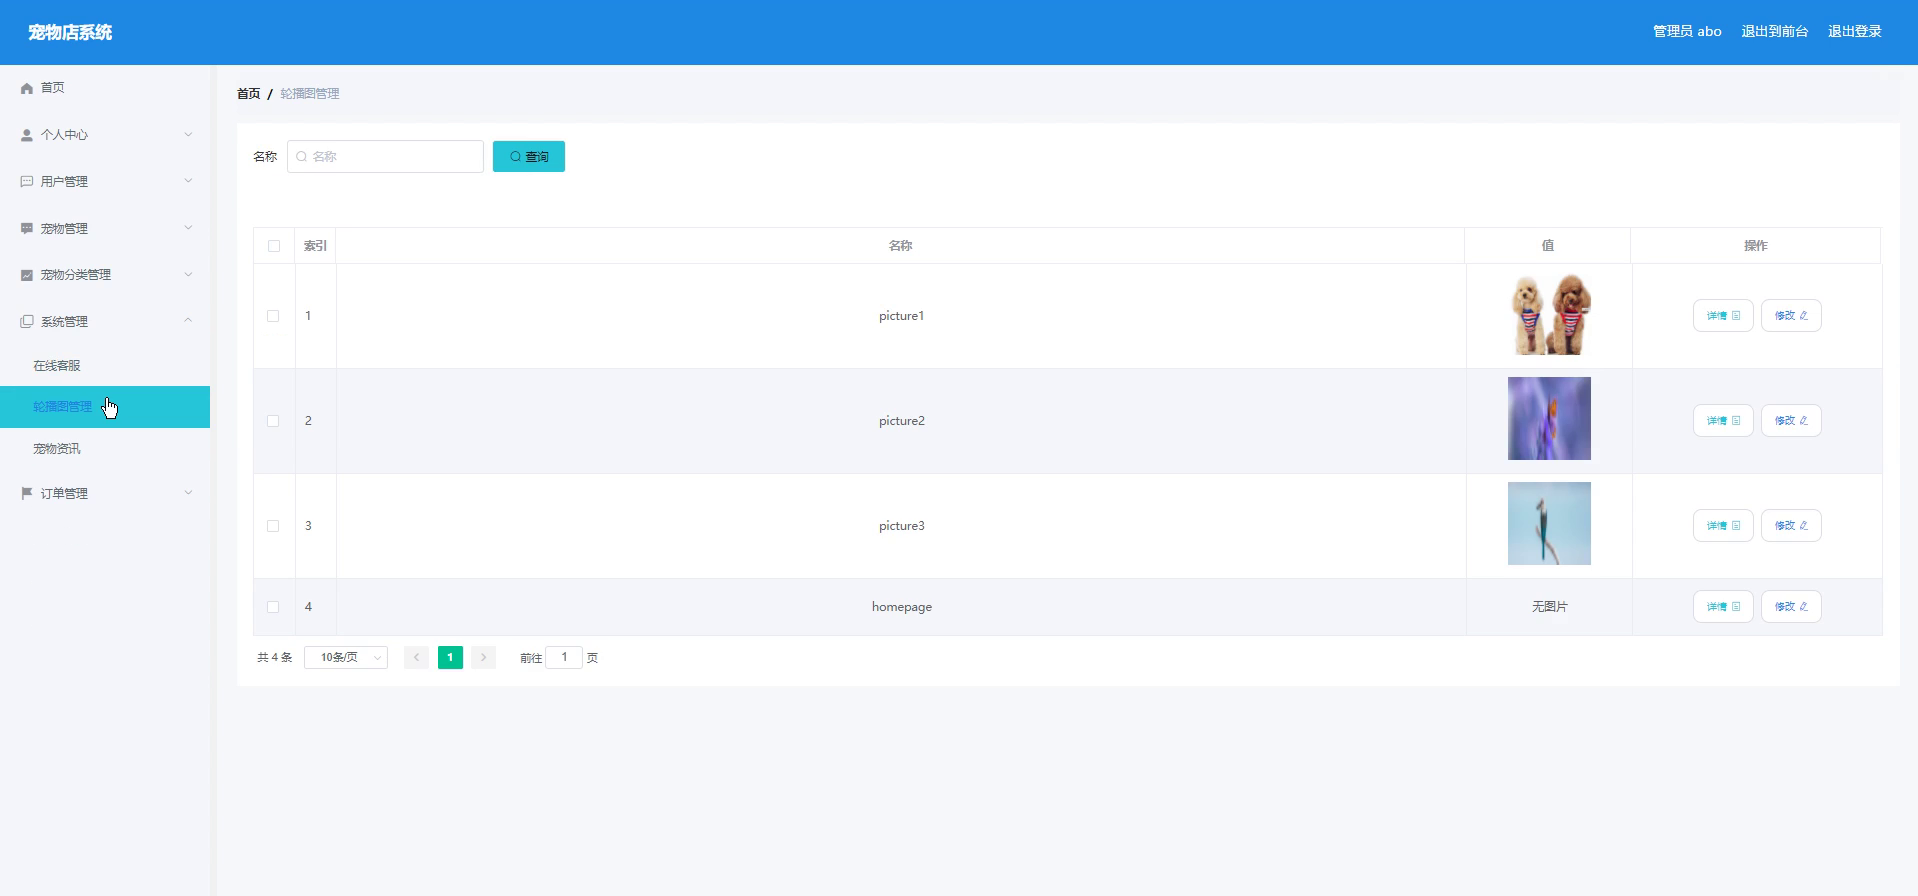Toggle the select-all checkbox in table header
The image size is (1918, 896).
tap(274, 246)
